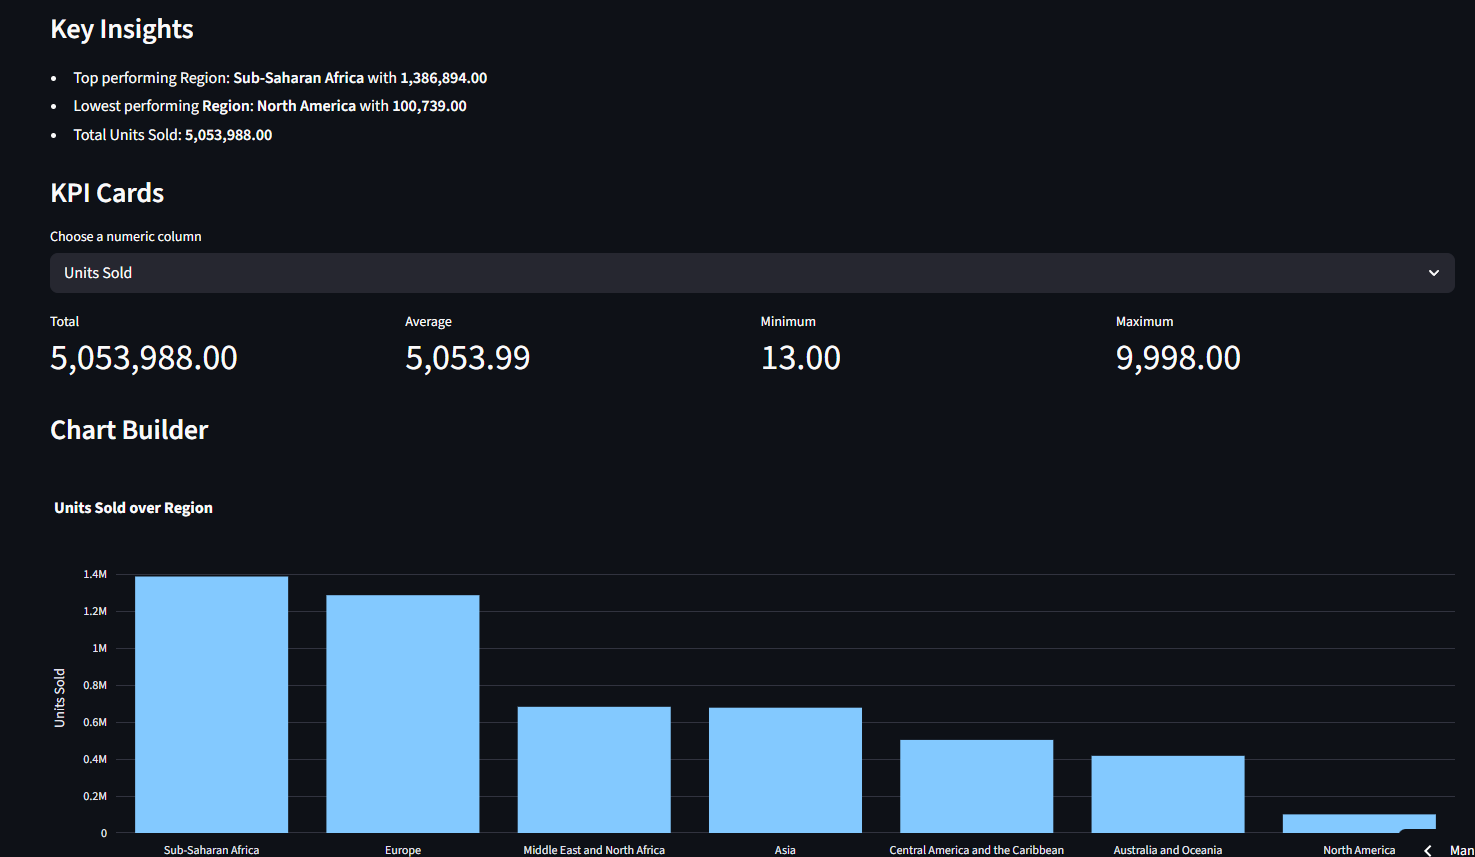Click the Lowest performing Region insight line
This screenshot has width=1475, height=857.
point(270,106)
